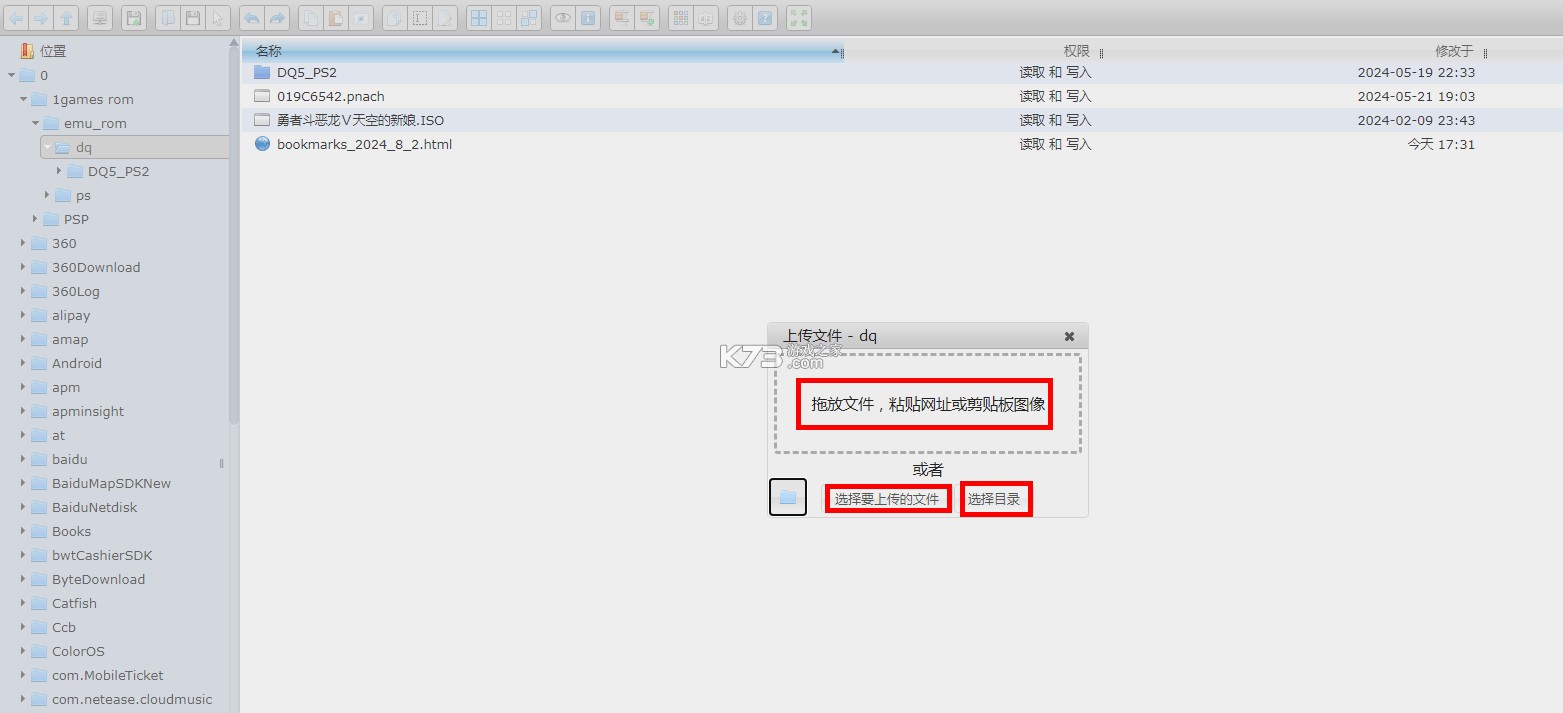The image size is (1563, 713).
Task: Click the 选择要上传的文件 button
Action: point(887,497)
